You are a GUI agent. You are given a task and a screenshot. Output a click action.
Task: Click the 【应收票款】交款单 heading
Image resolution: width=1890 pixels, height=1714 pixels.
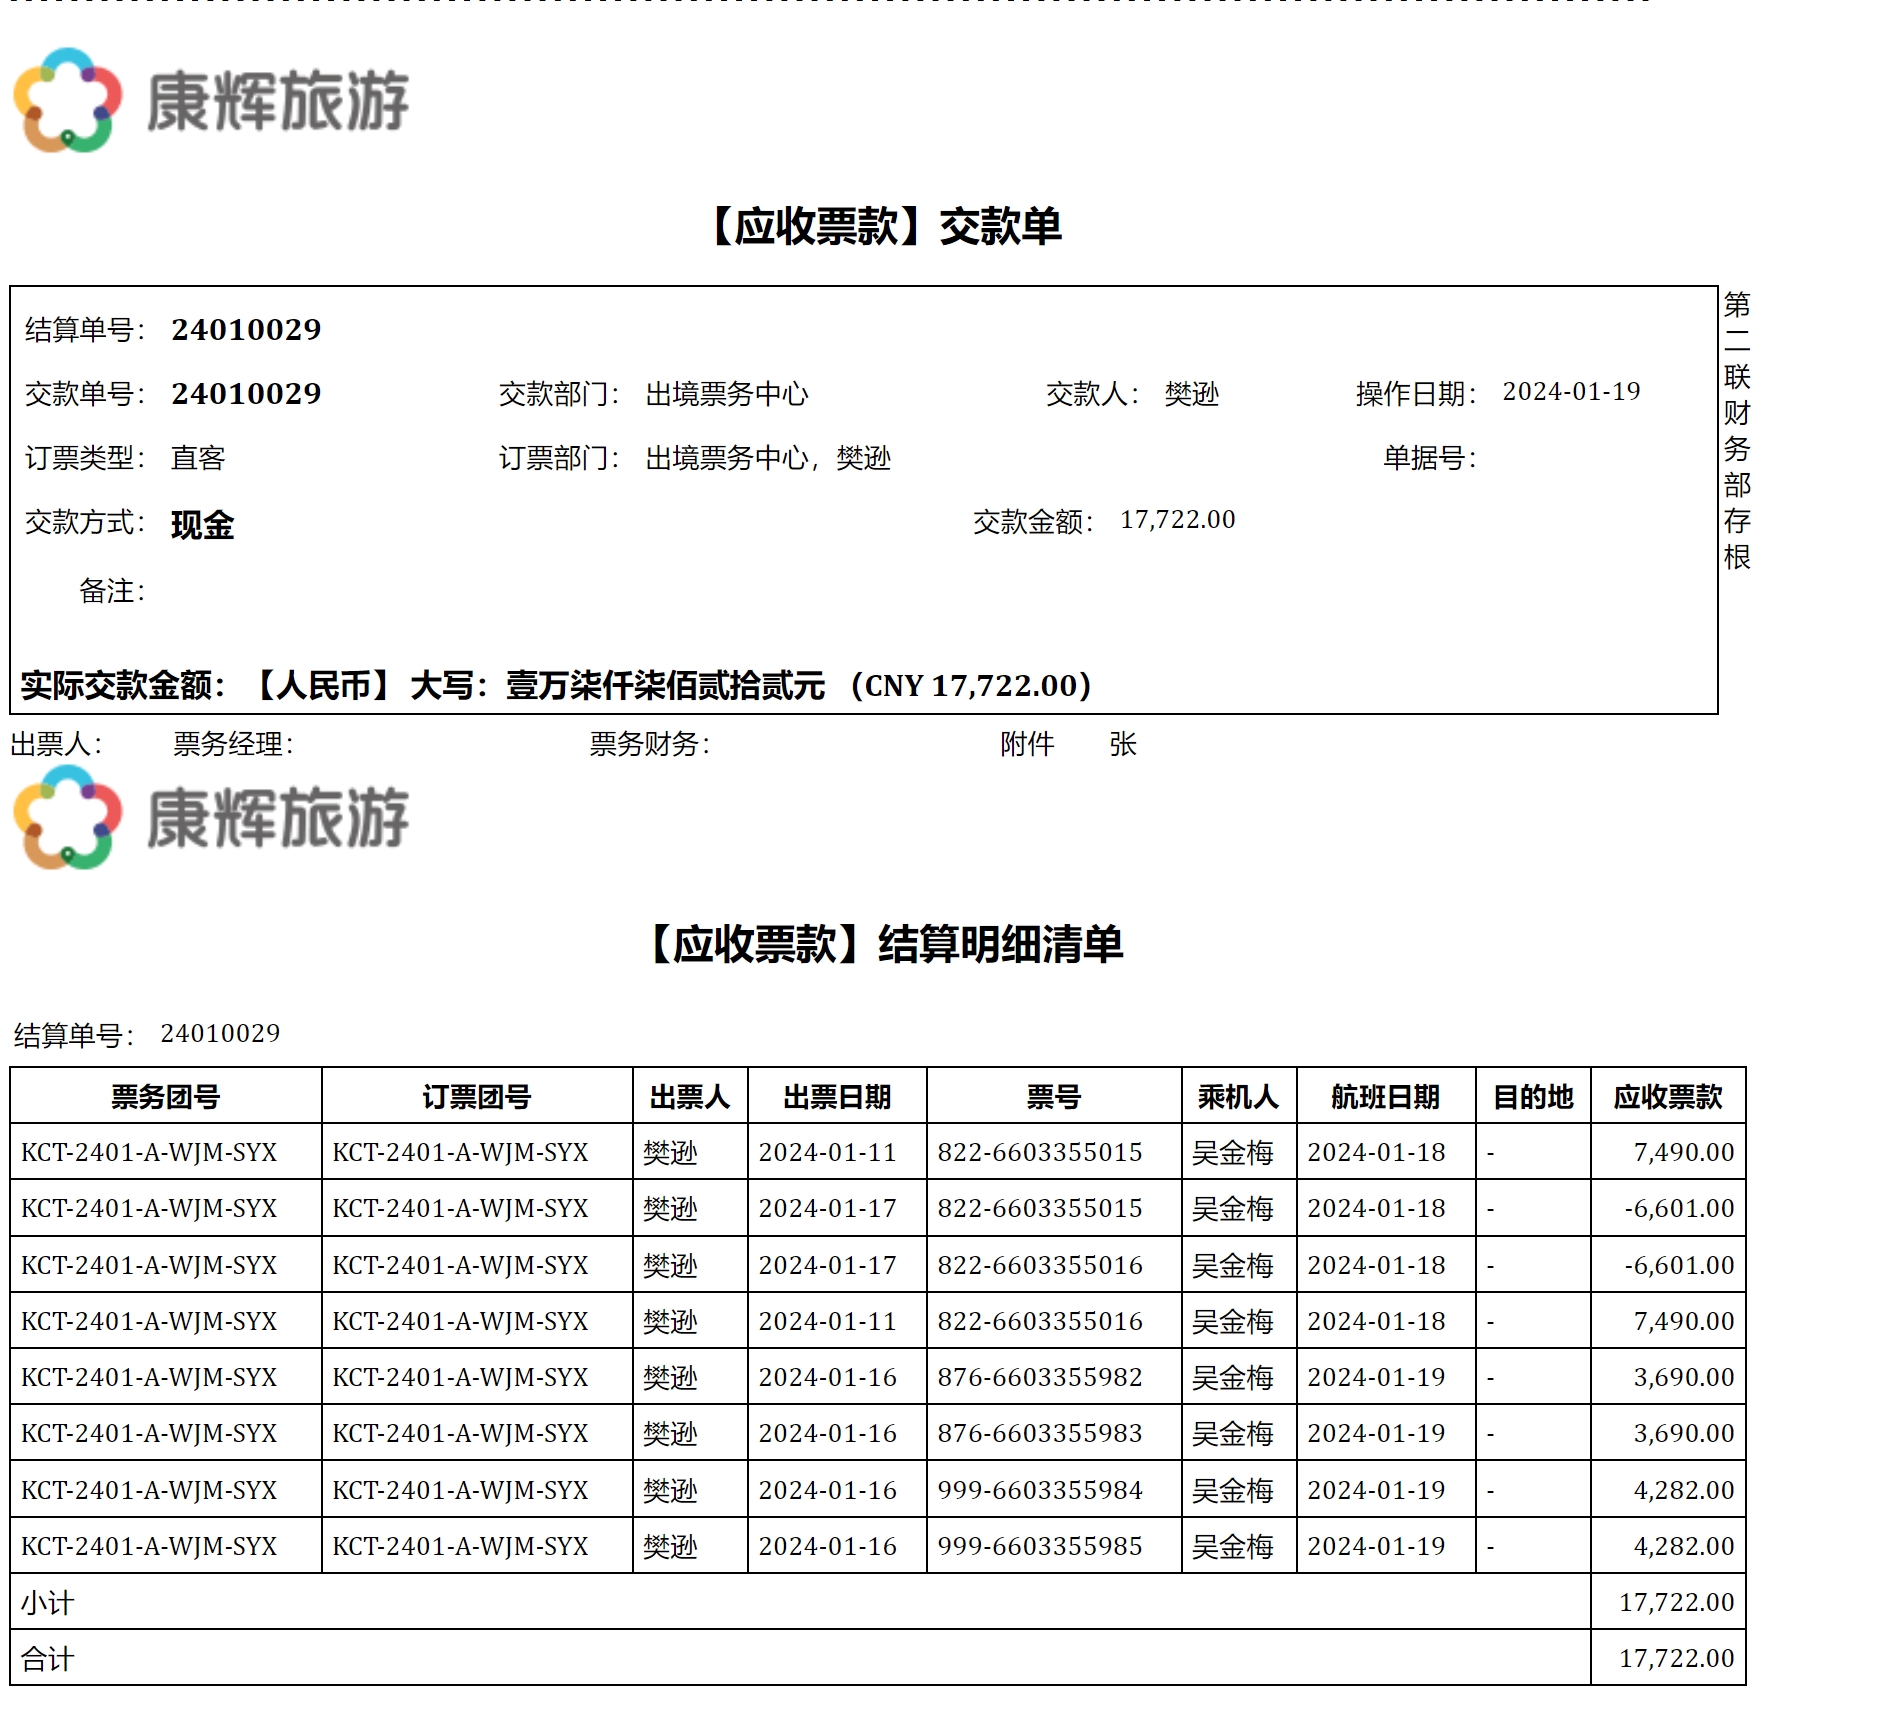(x=884, y=227)
